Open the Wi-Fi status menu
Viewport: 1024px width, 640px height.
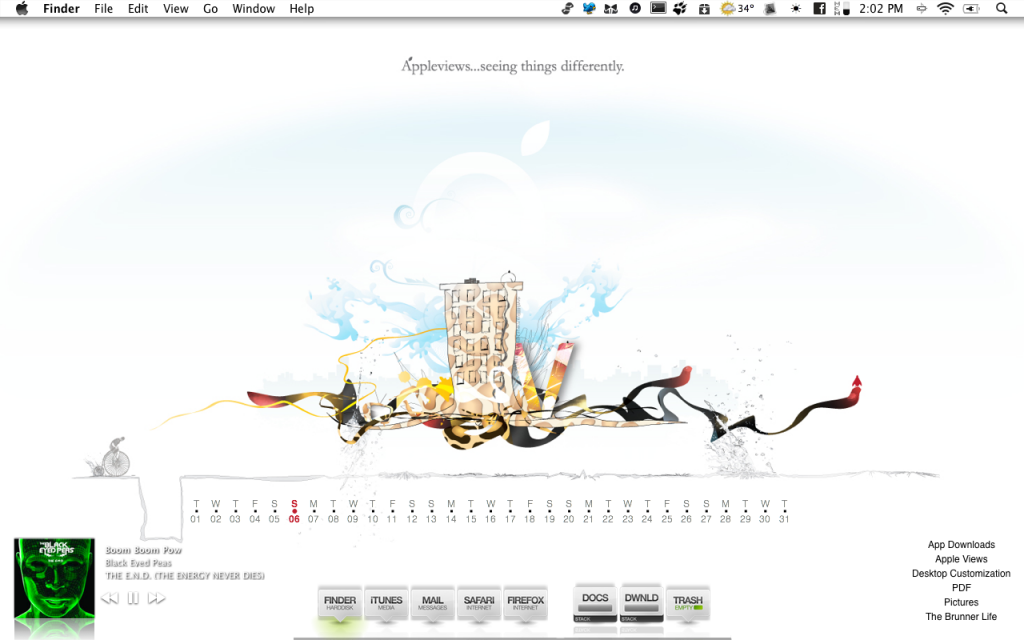945,8
